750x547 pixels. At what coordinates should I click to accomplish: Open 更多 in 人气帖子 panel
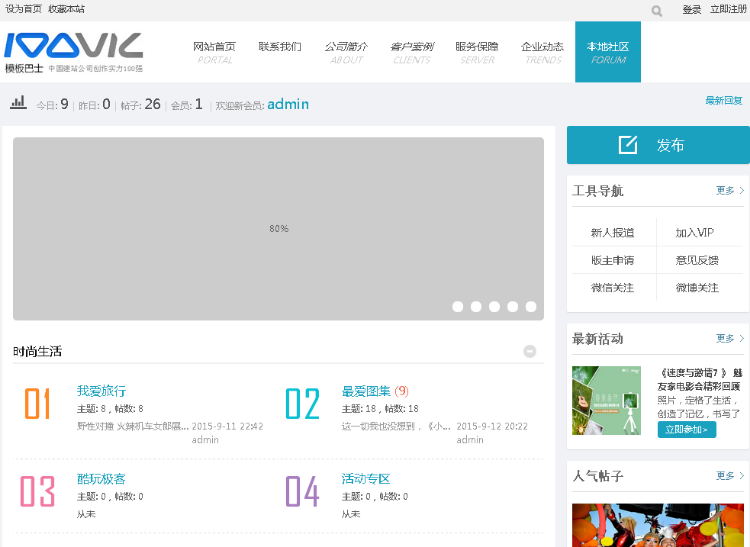tap(730, 476)
